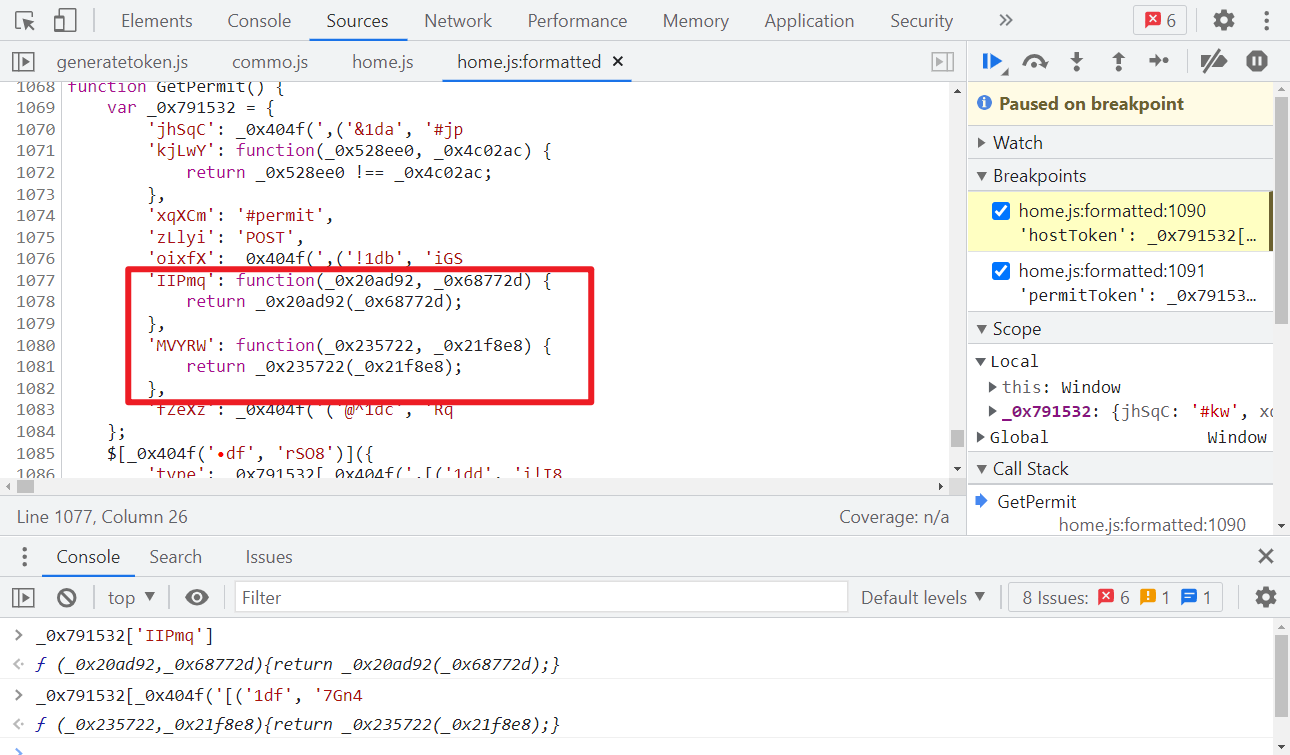Viewport: 1290px width, 755px height.
Task: Open the Security tab
Action: (921, 21)
